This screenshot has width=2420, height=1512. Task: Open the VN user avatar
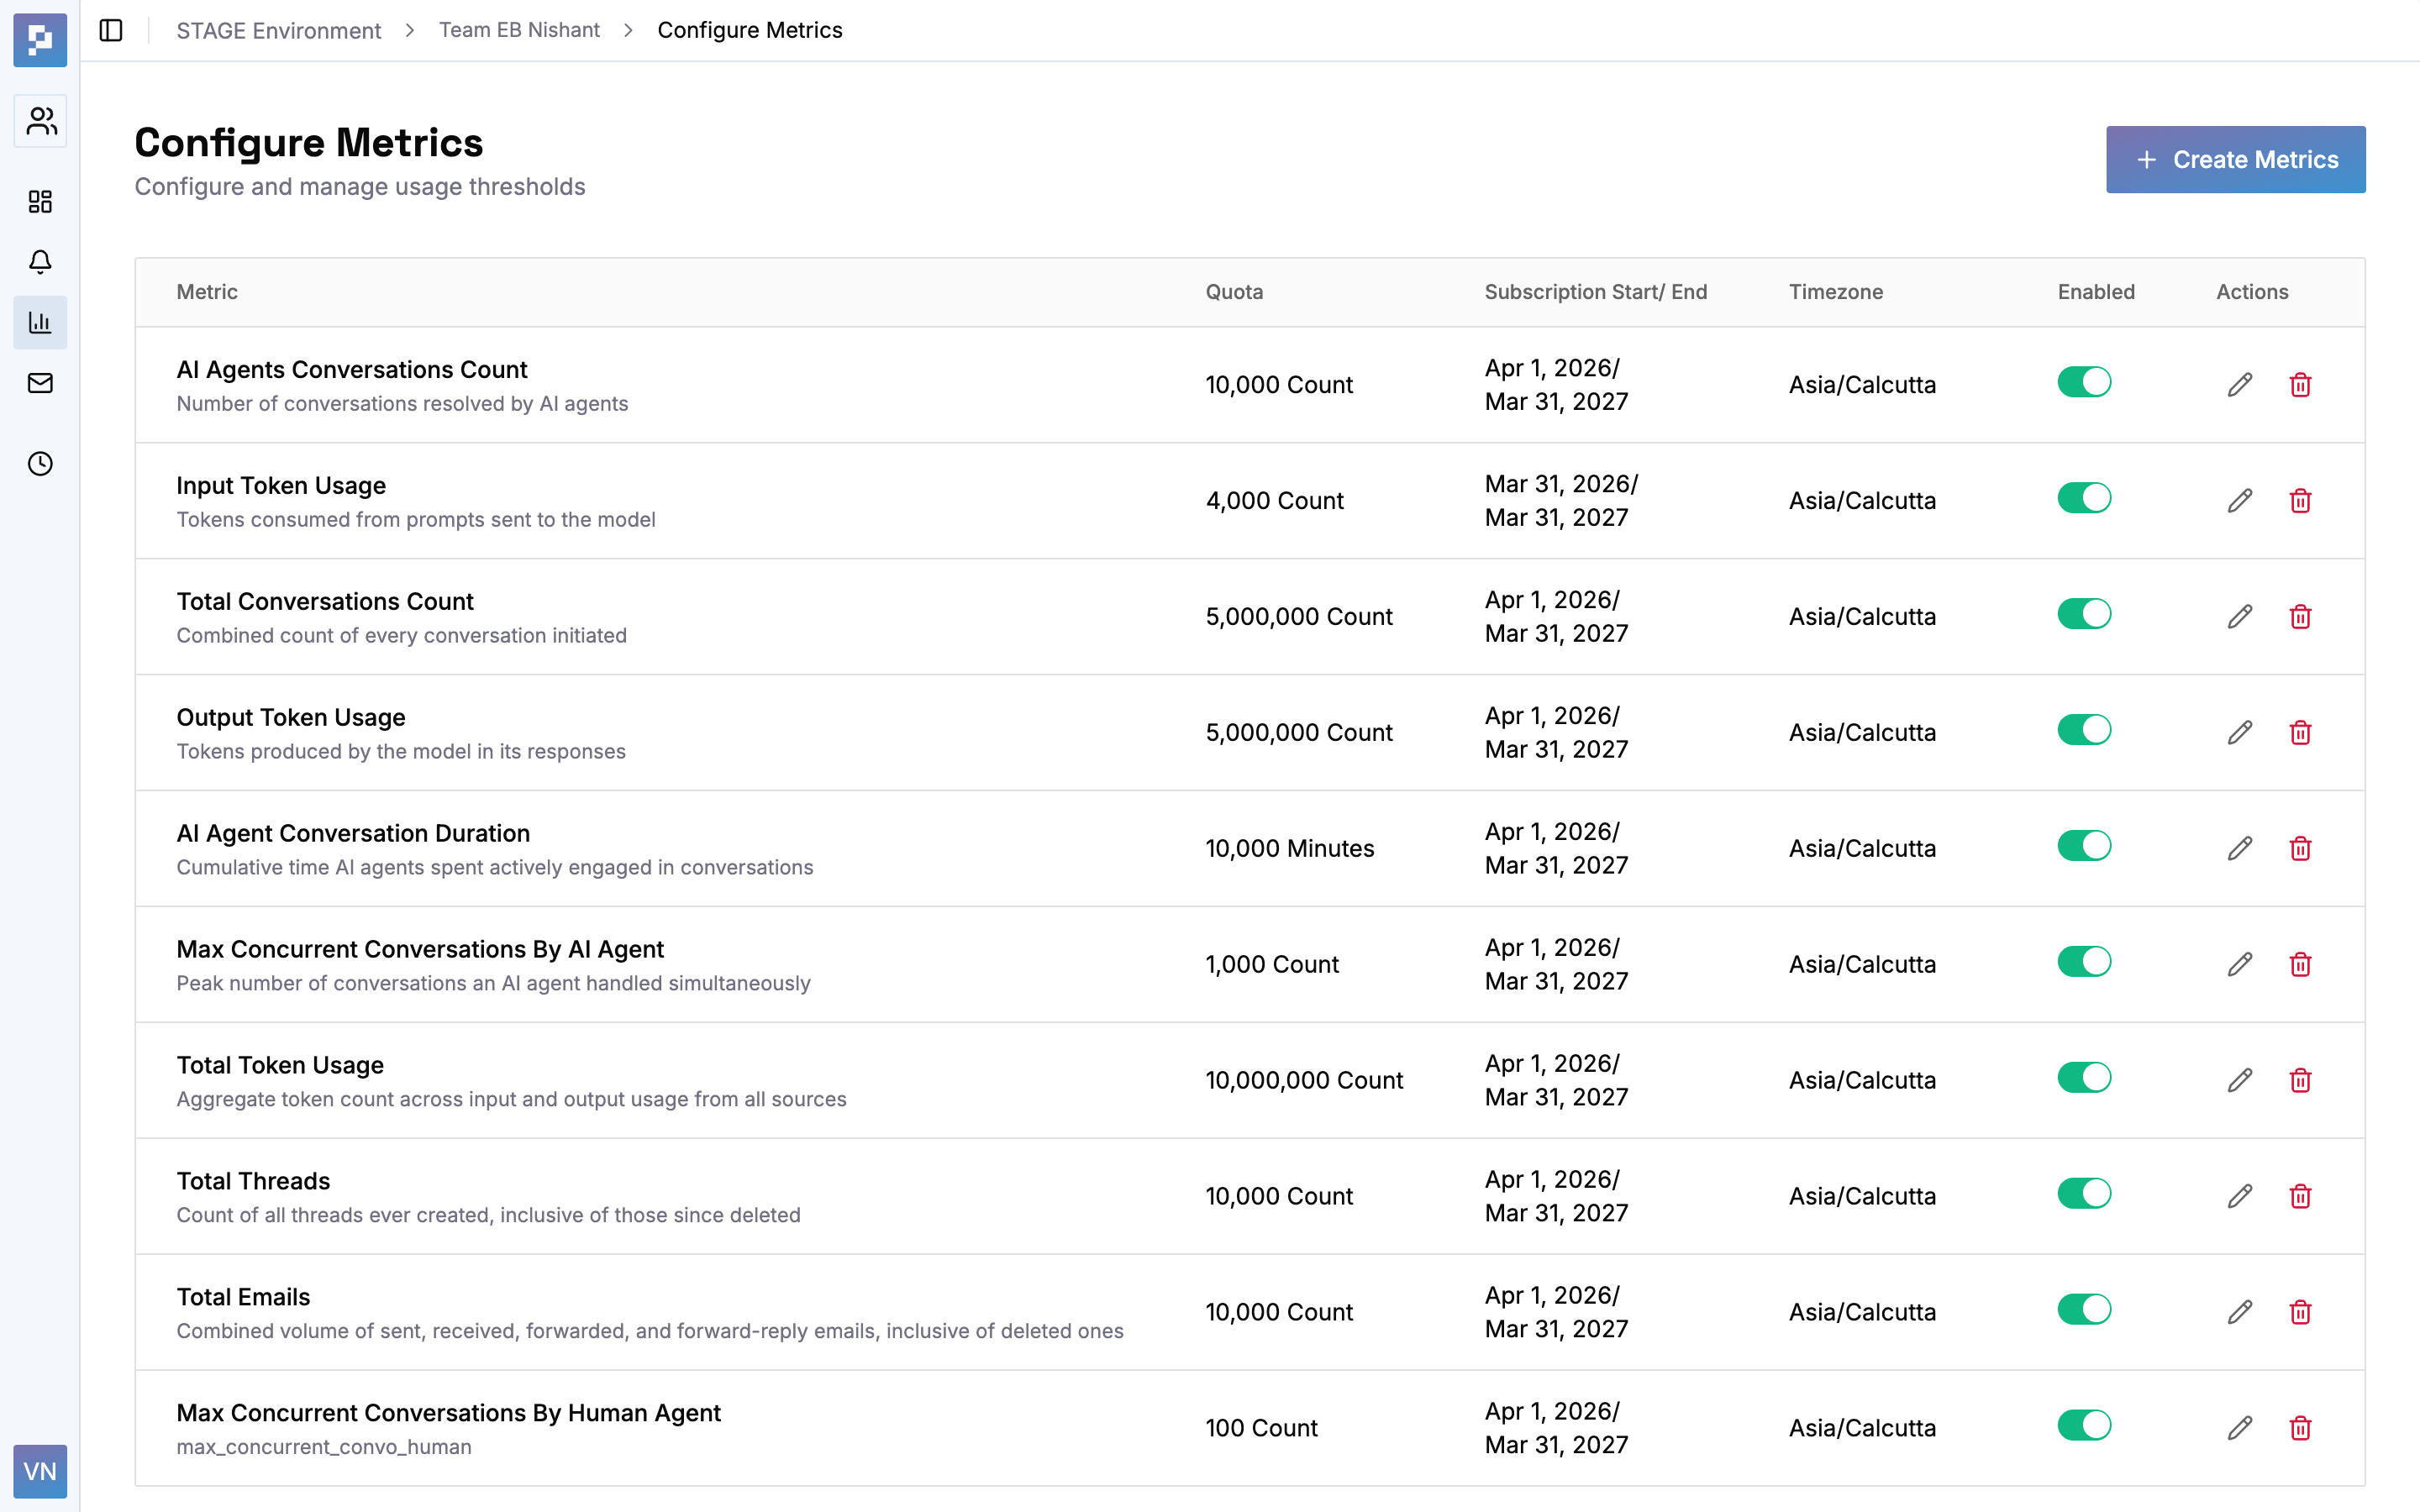point(40,1471)
